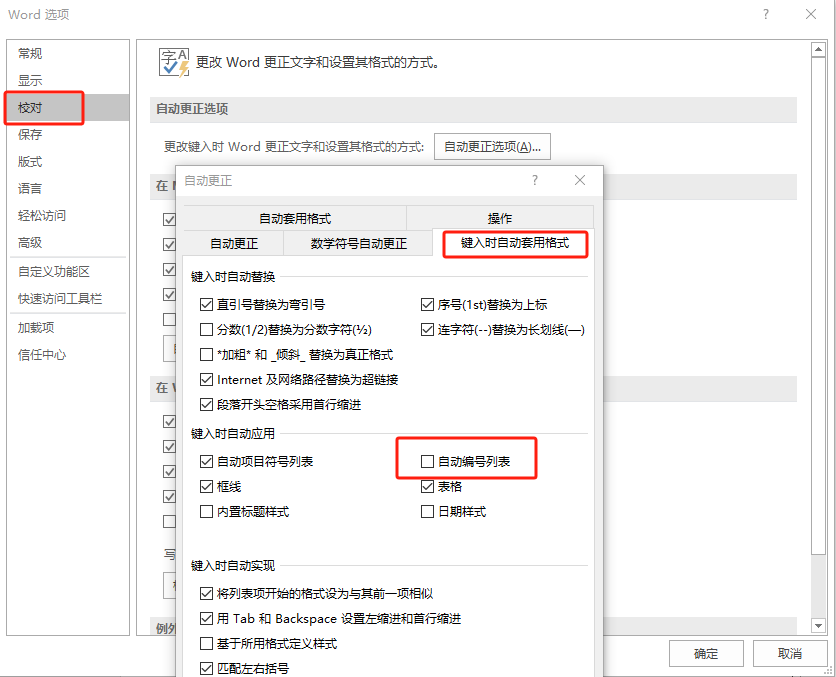Switch to the 自动更正 tab
Image resolution: width=836 pixels, height=677 pixels.
[x=234, y=244]
